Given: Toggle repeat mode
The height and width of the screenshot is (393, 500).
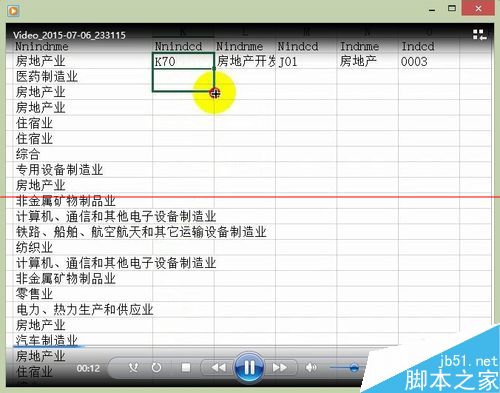Looking at the screenshot, I should tap(156, 368).
